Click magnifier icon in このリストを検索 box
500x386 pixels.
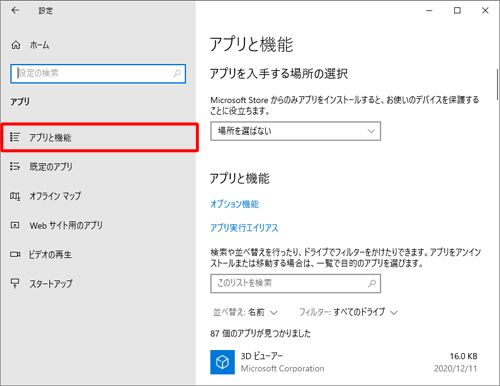[x=372, y=283]
